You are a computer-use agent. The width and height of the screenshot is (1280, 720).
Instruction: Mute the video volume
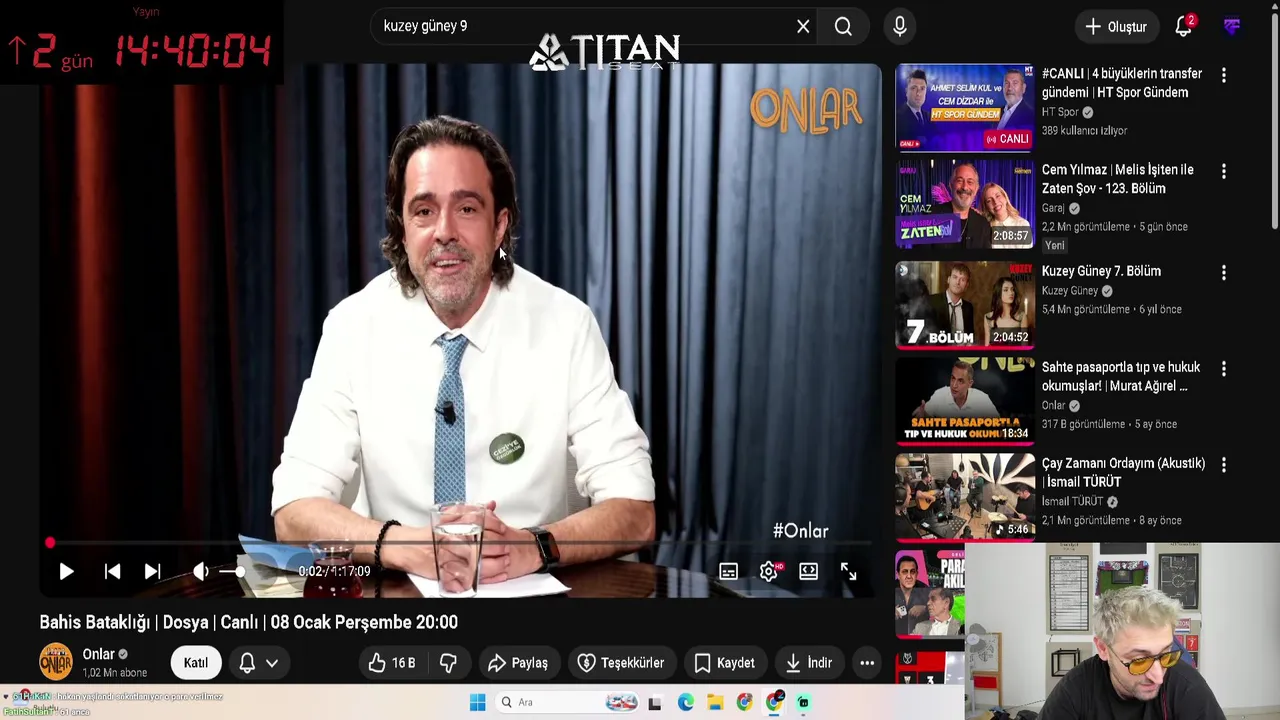201,572
